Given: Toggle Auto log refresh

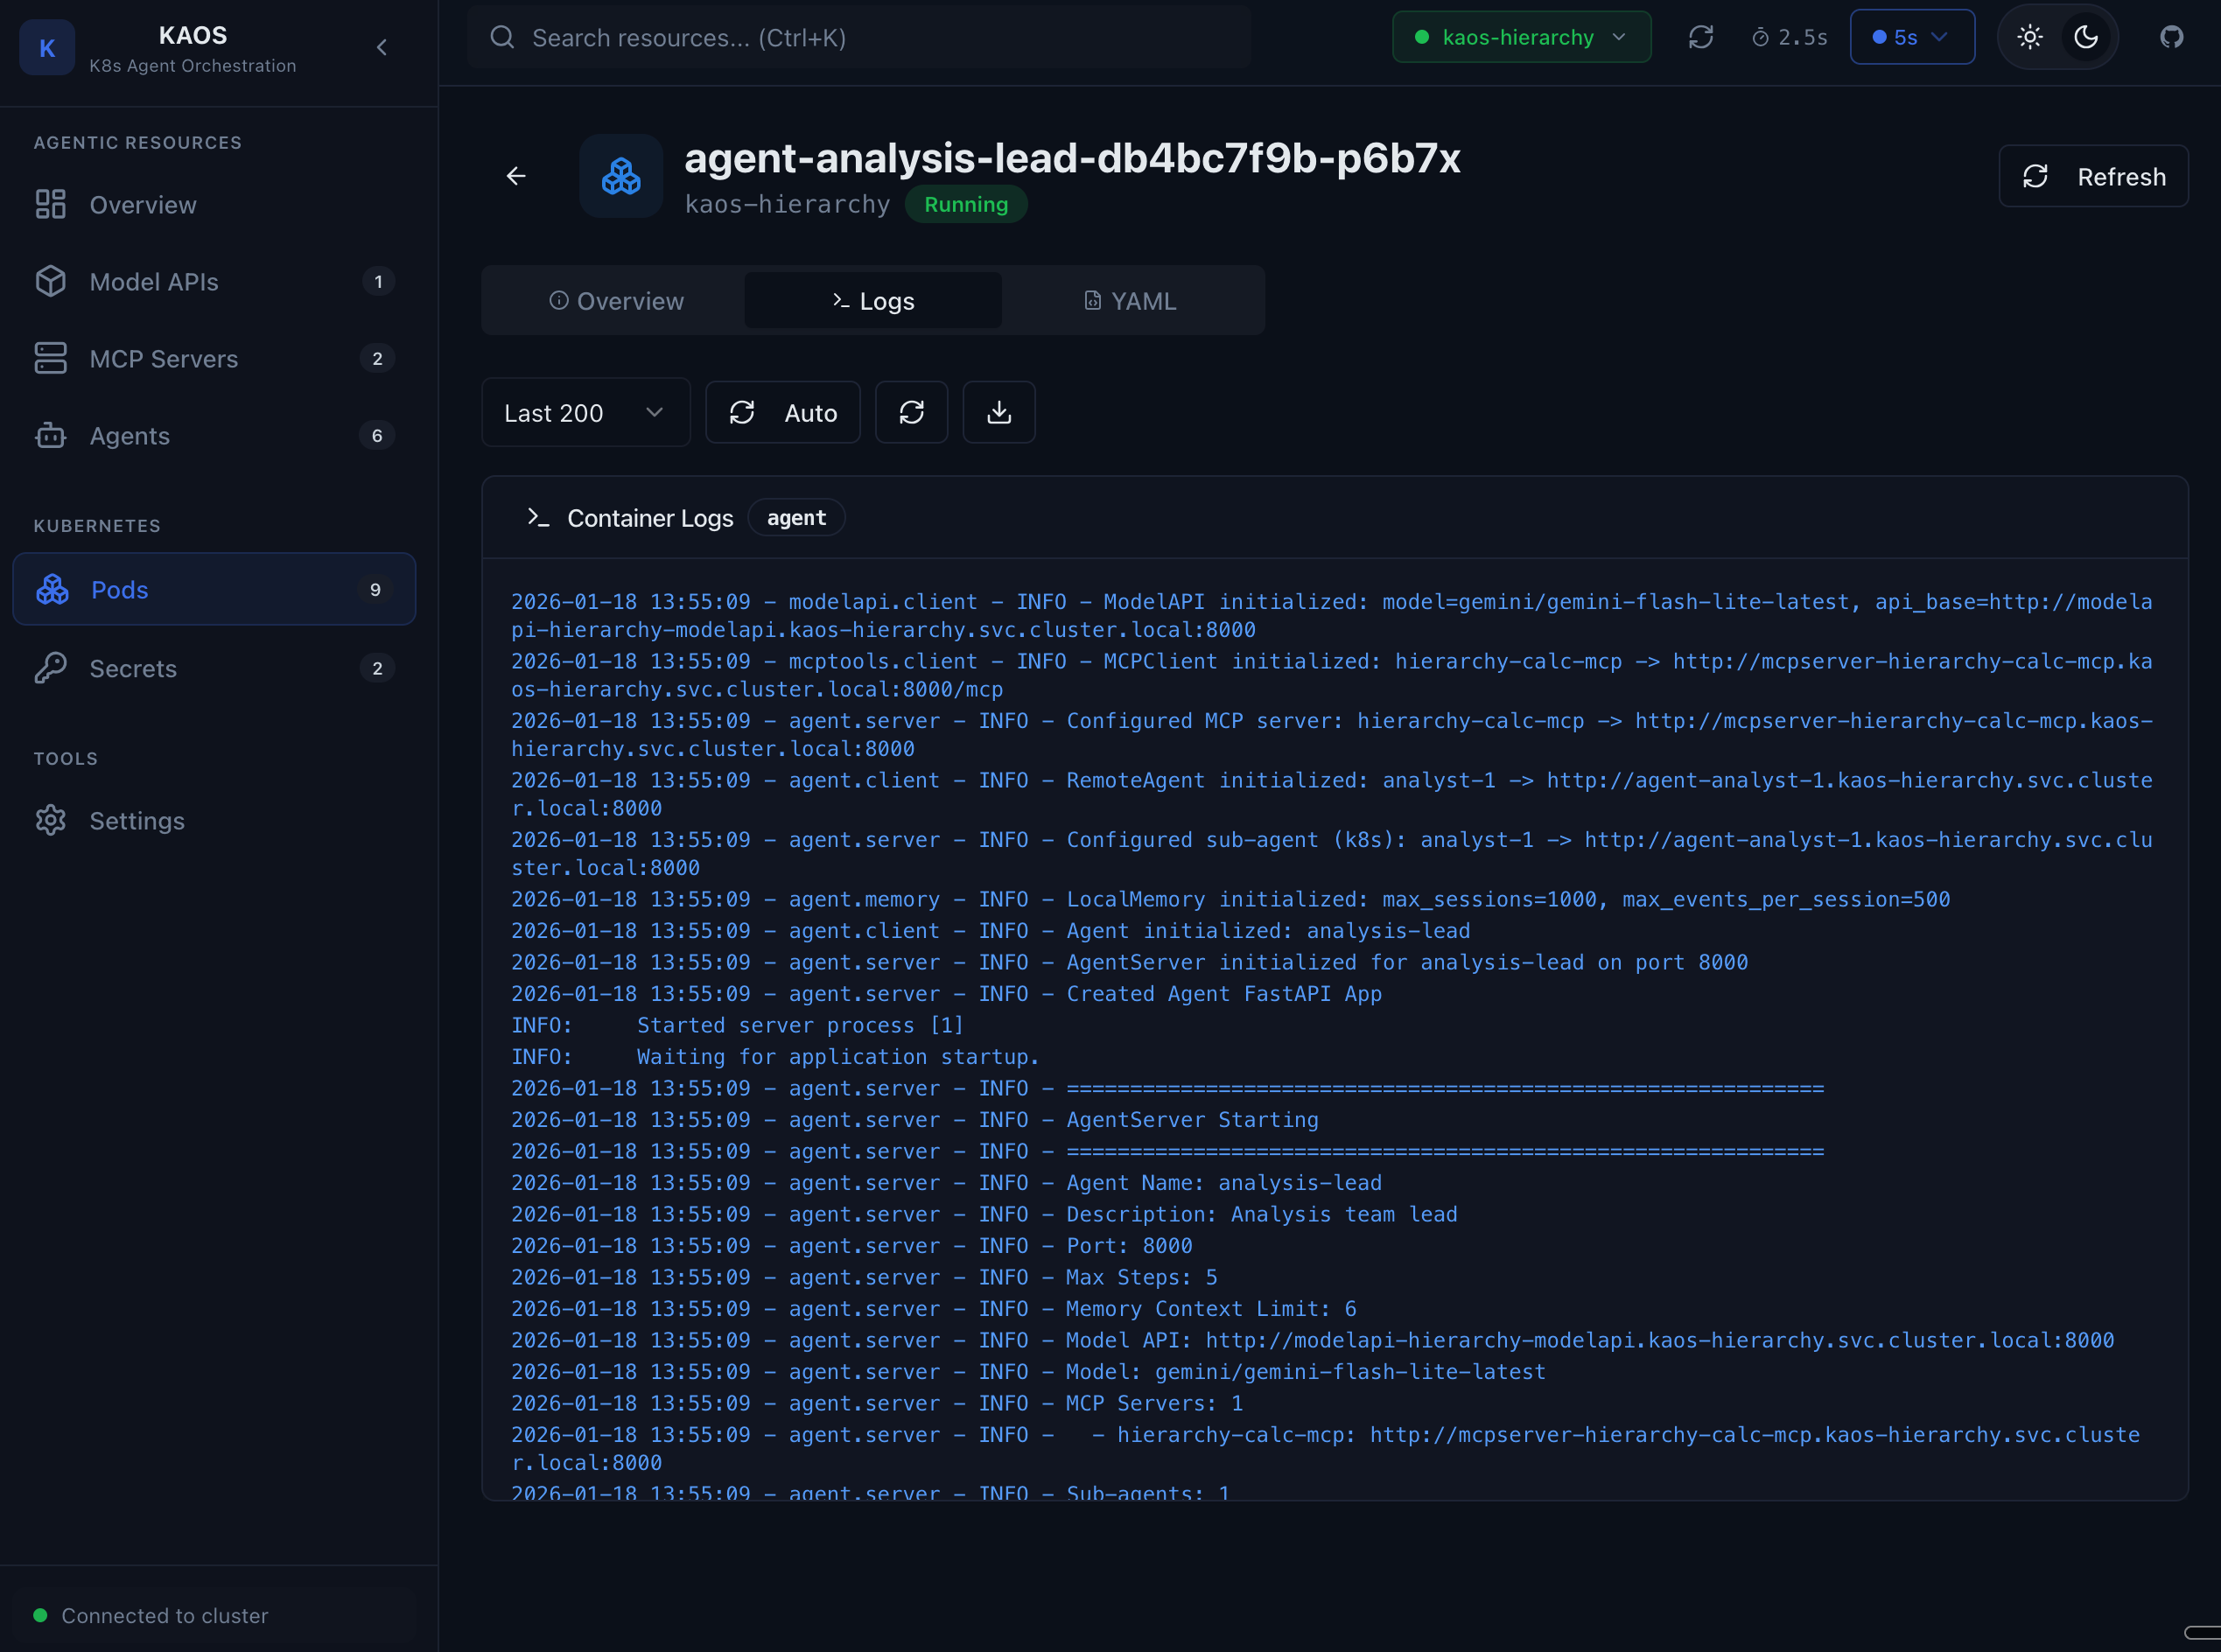Looking at the screenshot, I should tap(782, 412).
